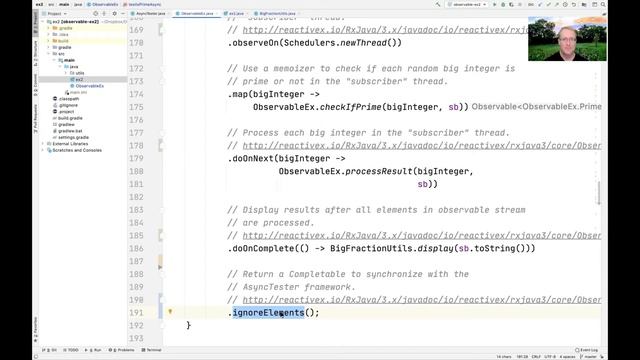Viewport: 640px width, 360px height.
Task: Open the Run tool window button
Action: coord(93,350)
